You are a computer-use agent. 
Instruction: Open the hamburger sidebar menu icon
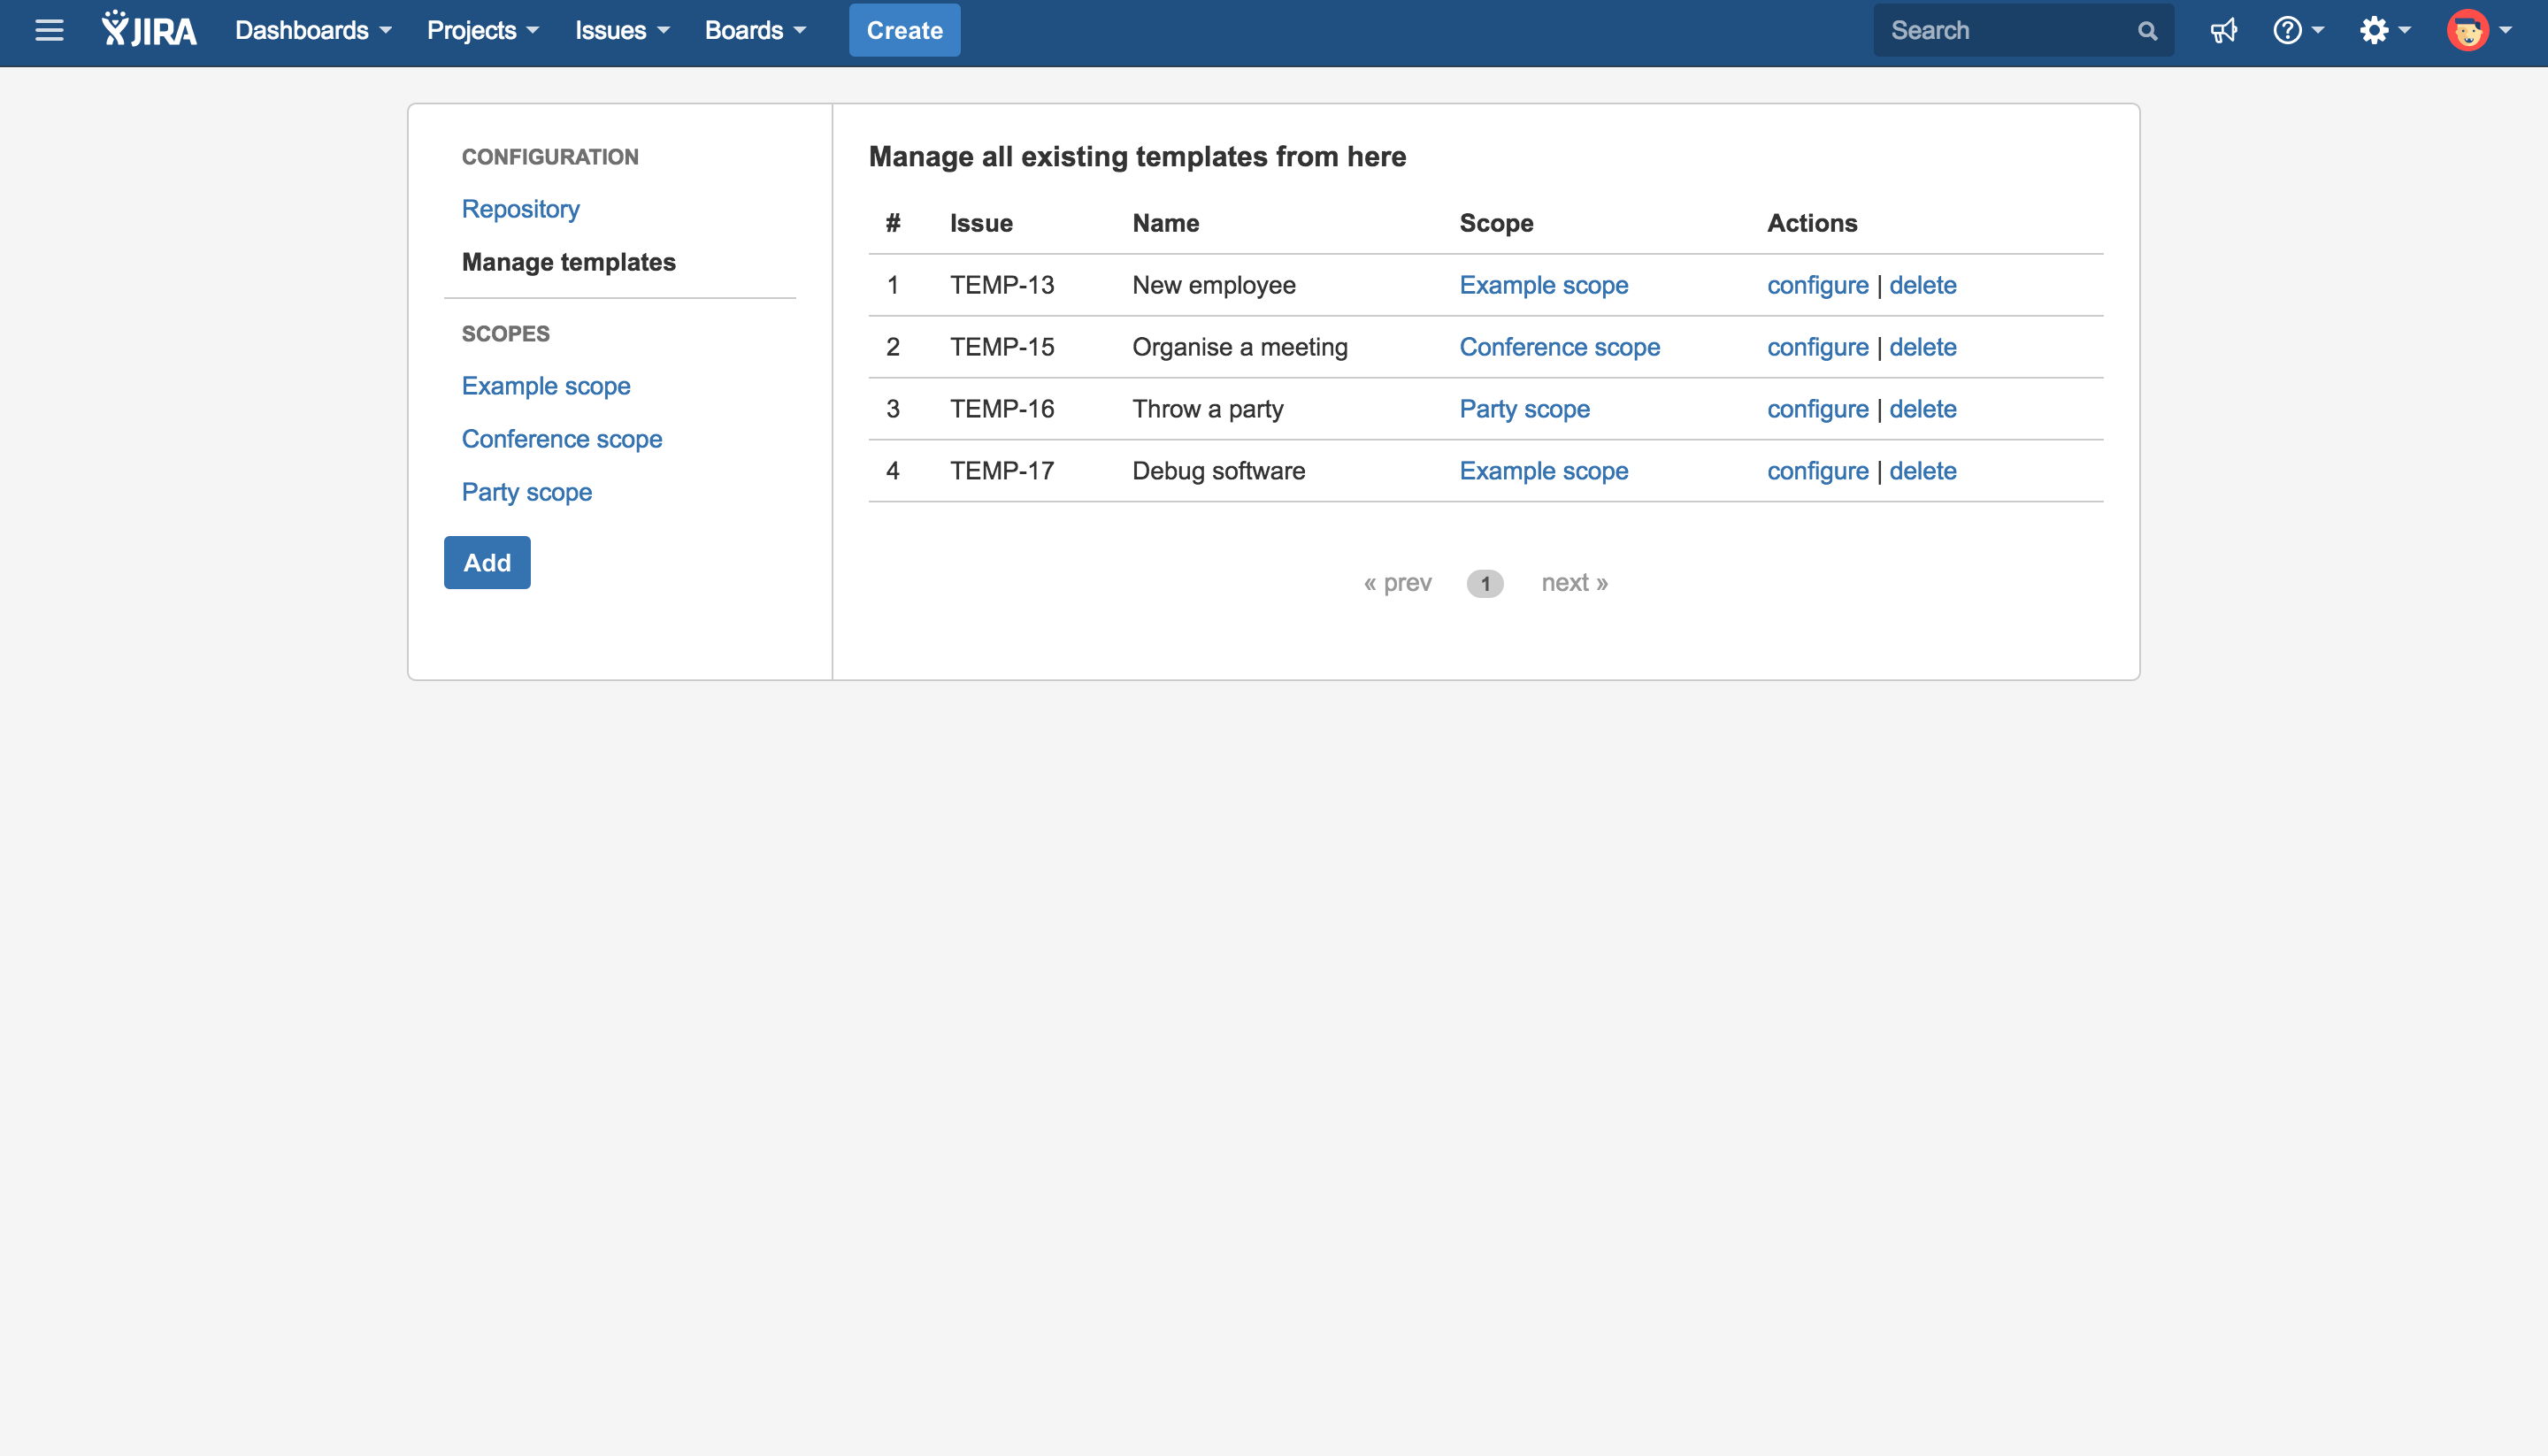point(49,30)
